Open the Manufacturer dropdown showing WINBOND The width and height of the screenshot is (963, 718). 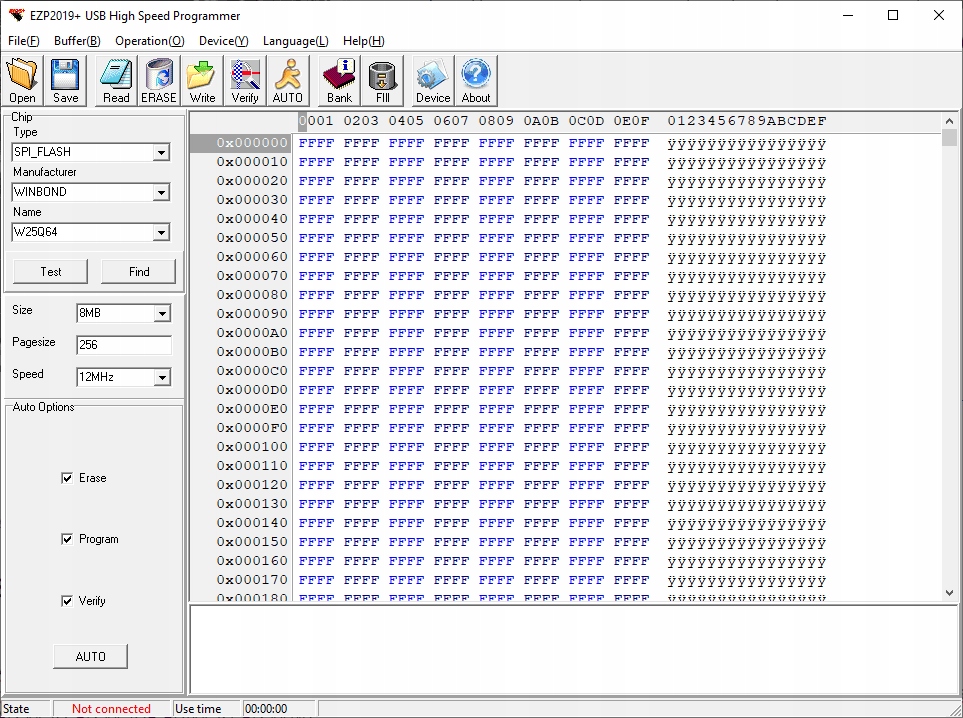(161, 193)
